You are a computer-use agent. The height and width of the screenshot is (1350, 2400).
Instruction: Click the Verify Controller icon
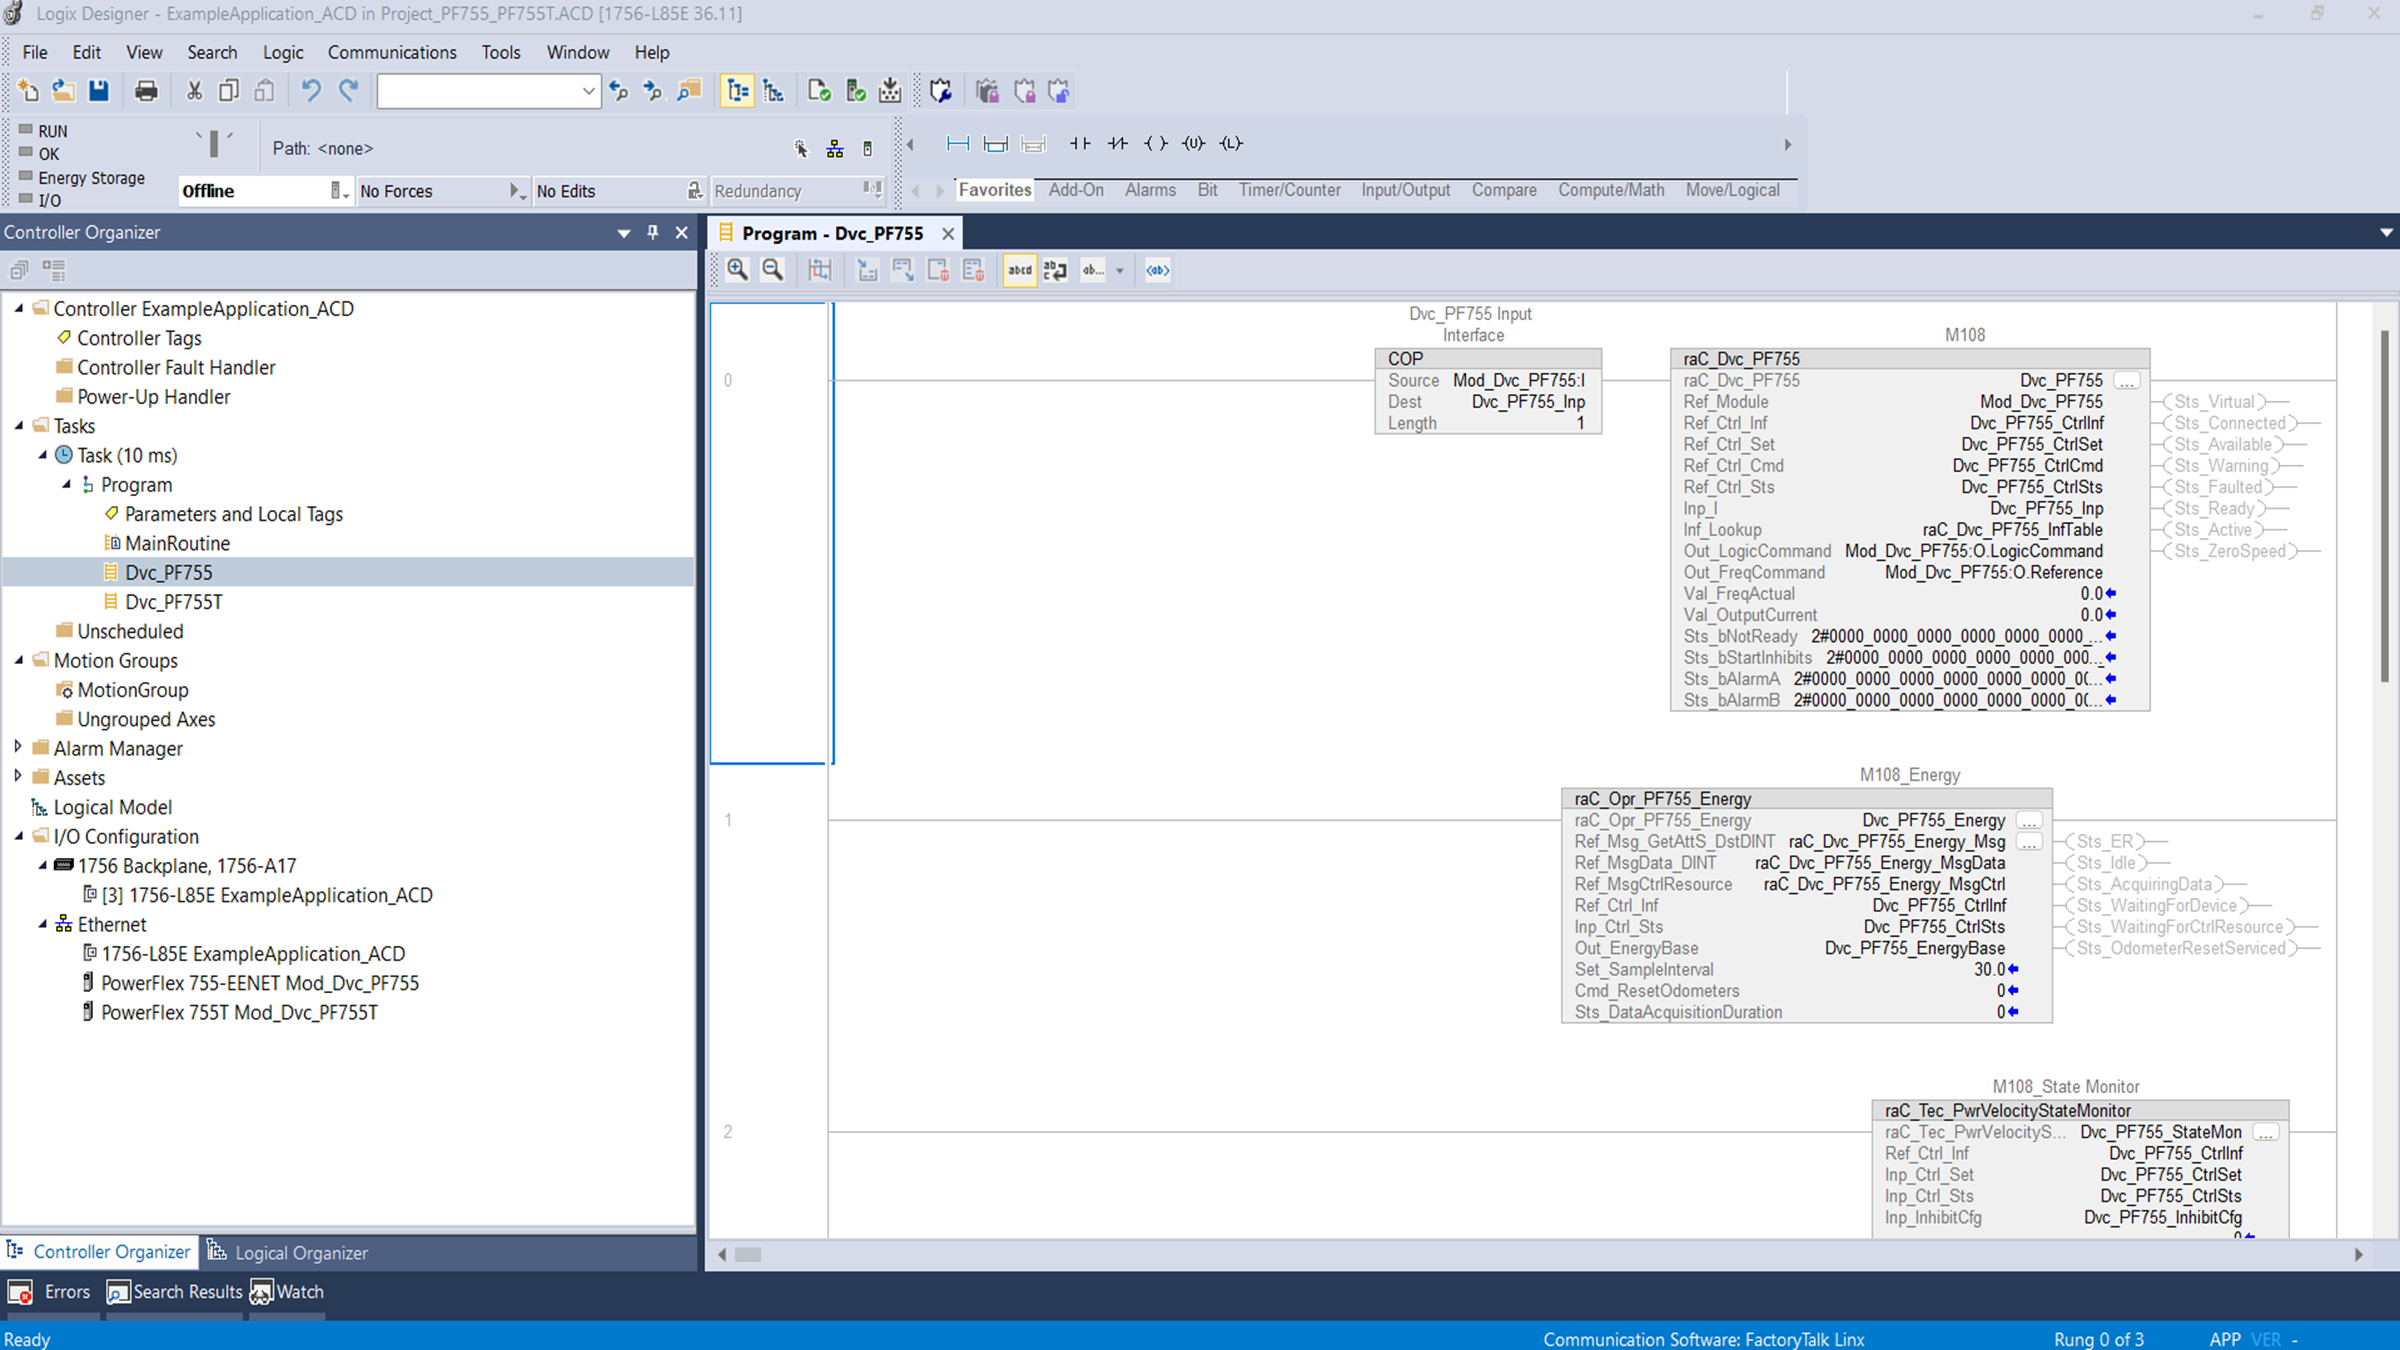pyautogui.click(x=855, y=91)
